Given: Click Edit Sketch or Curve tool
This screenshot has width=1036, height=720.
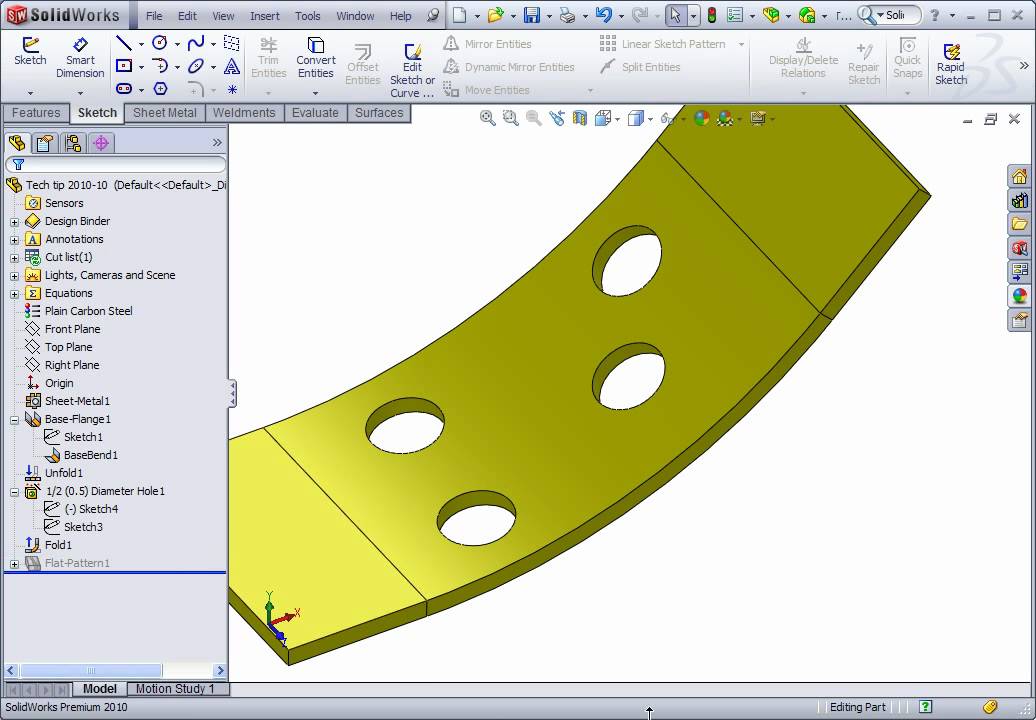Looking at the screenshot, I should coord(412,70).
